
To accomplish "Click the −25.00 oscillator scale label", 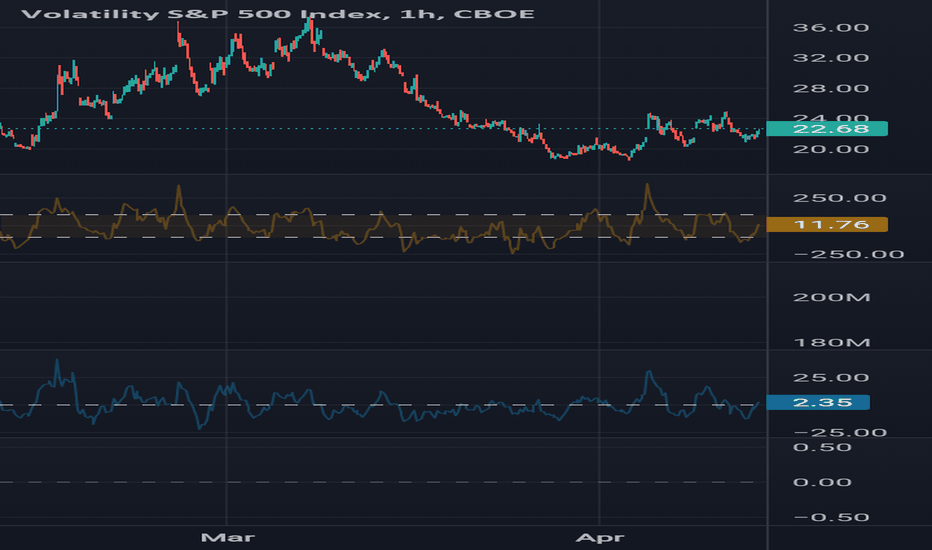I will click(x=839, y=432).
